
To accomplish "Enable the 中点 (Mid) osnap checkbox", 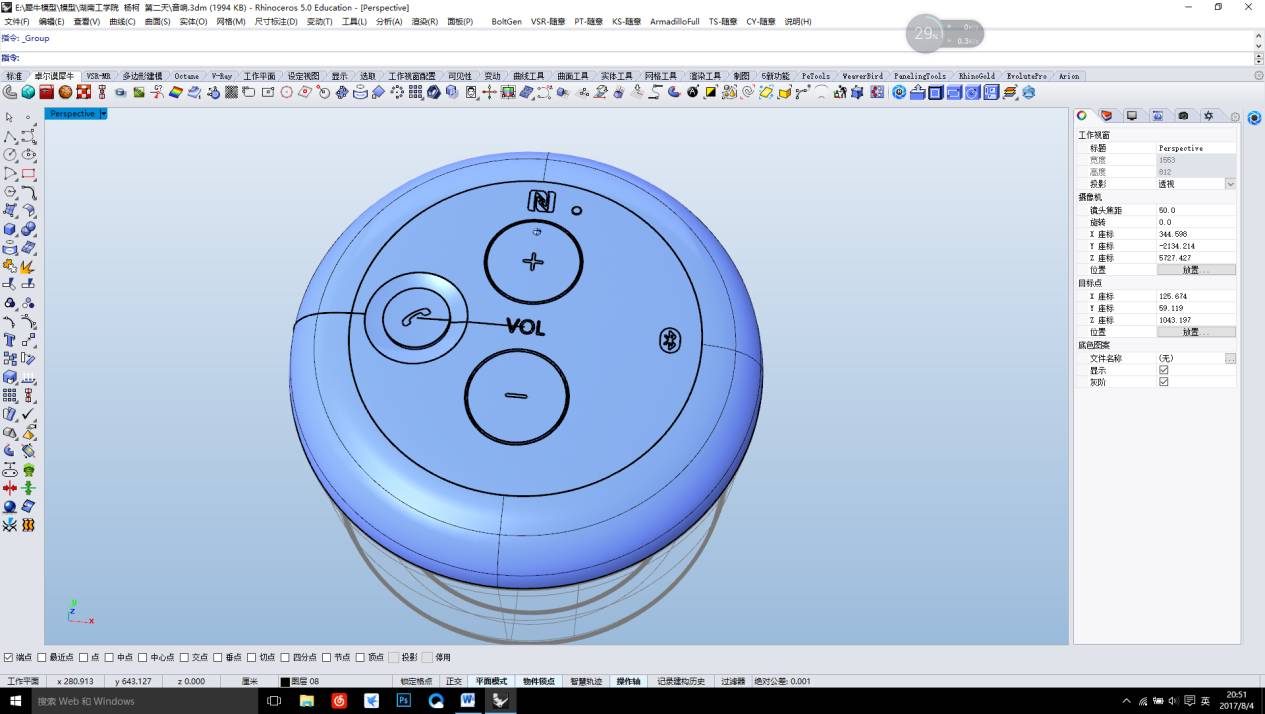I will click(x=110, y=657).
